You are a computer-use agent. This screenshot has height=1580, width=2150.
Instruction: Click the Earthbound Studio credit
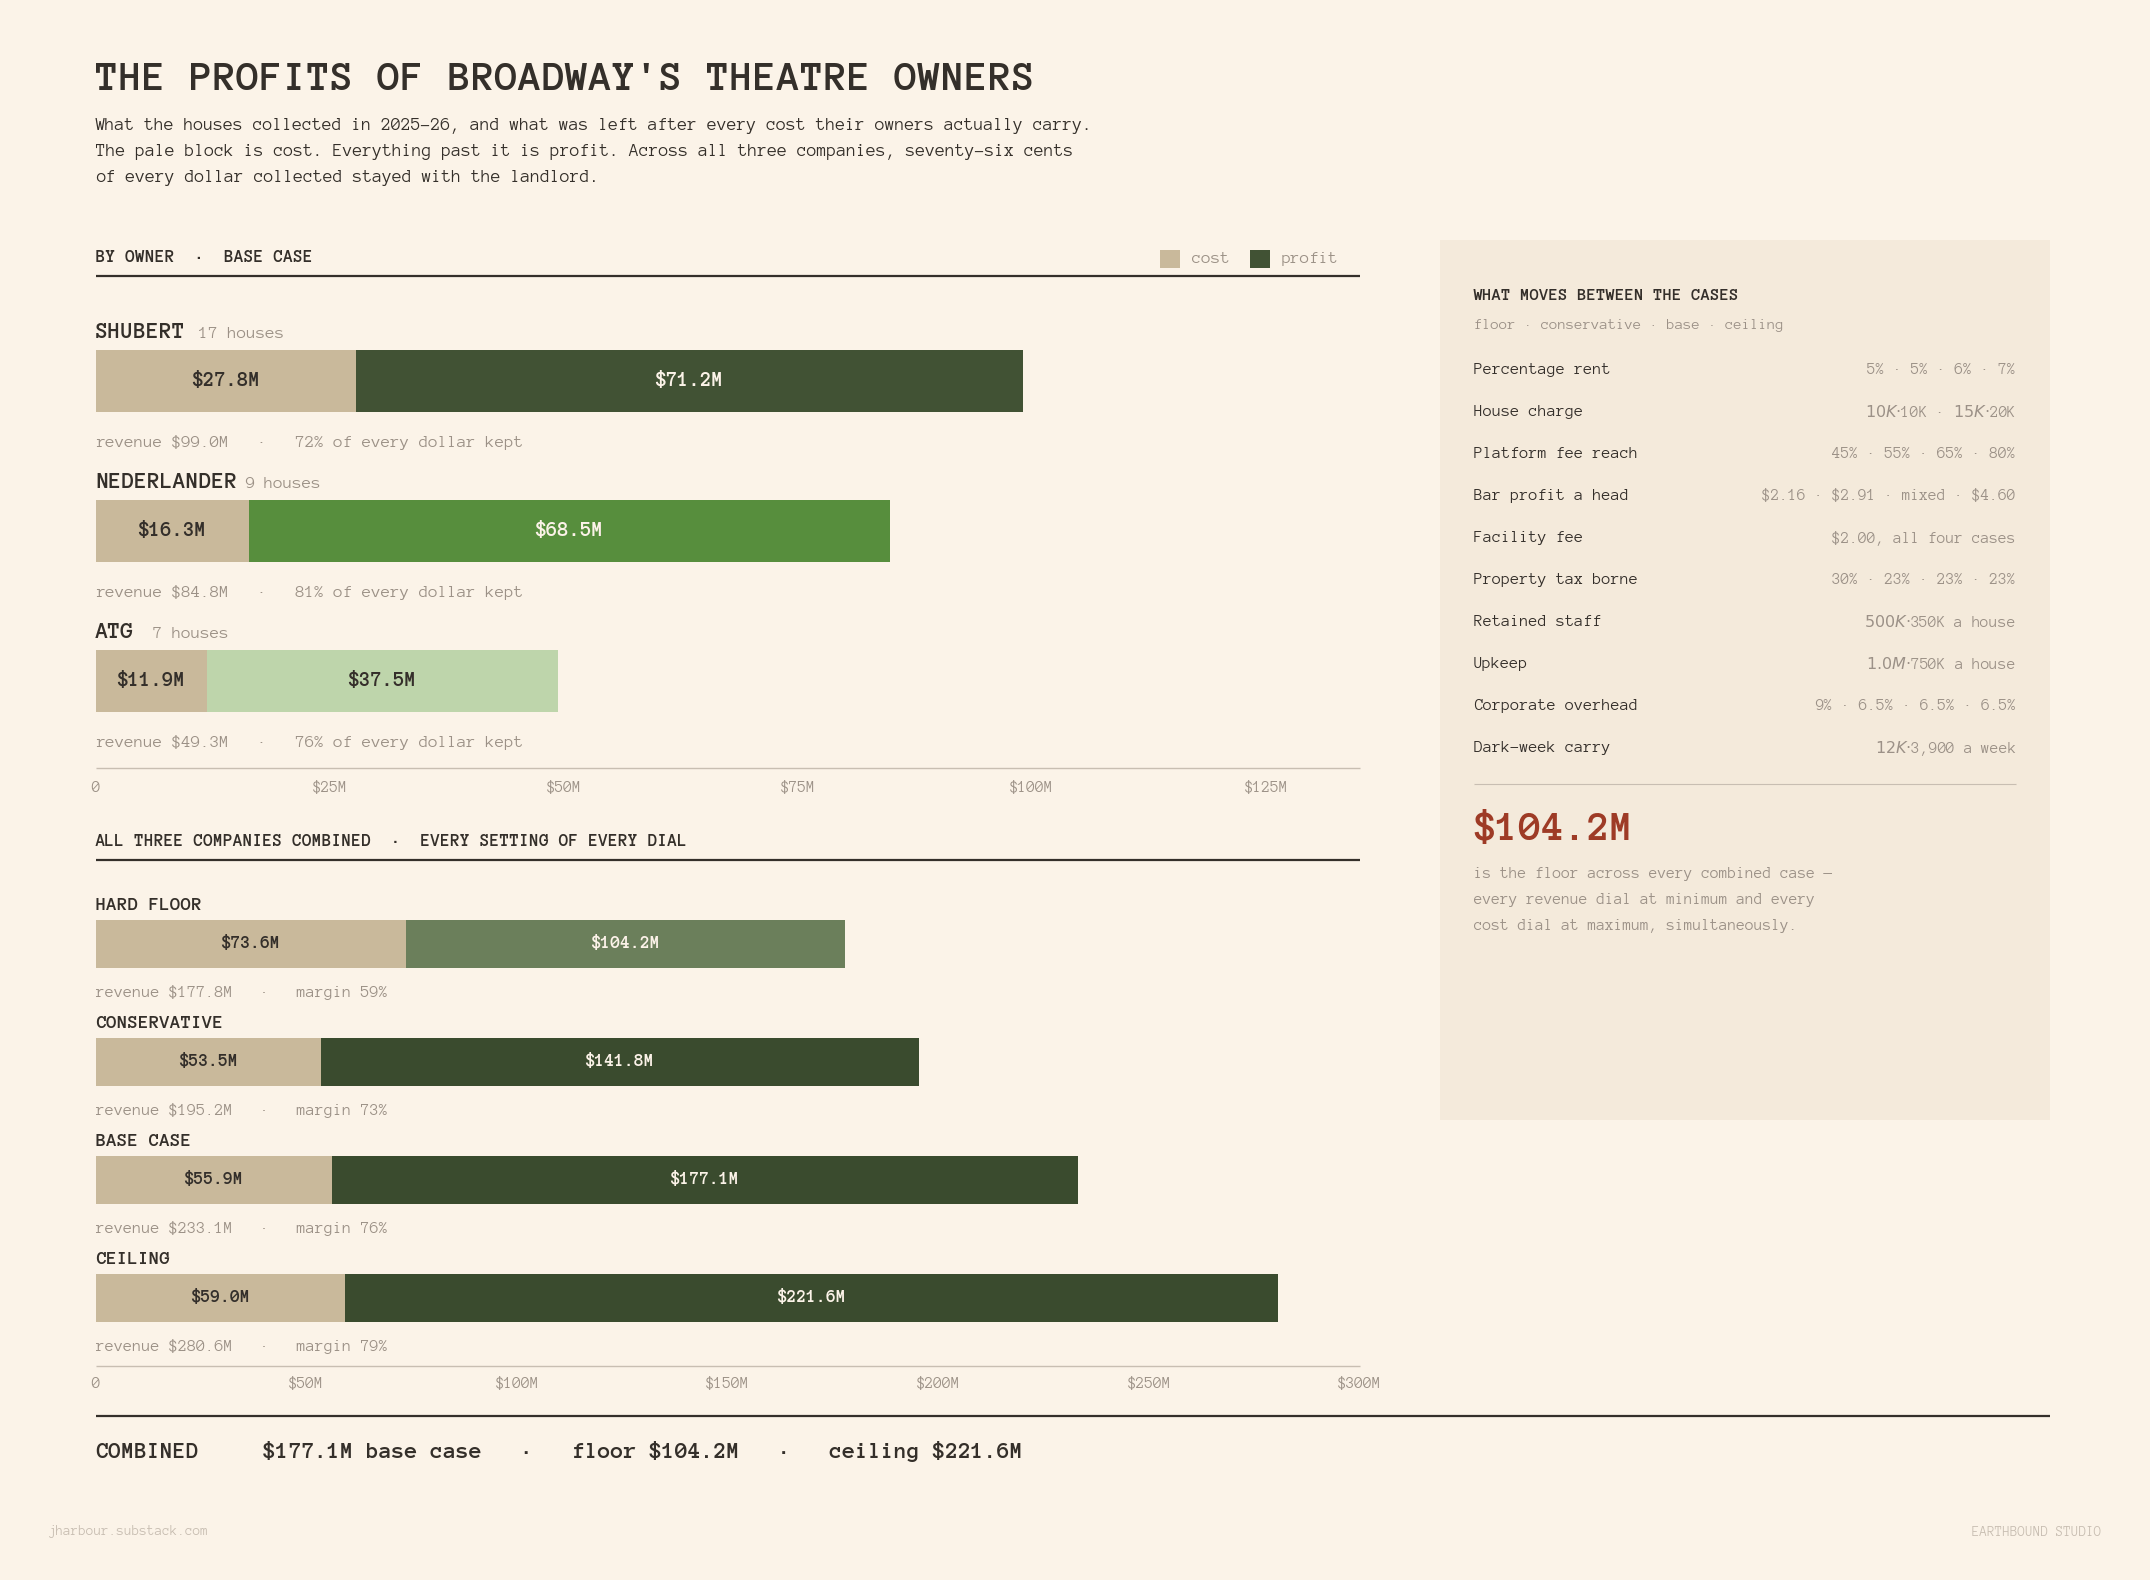2035,1531
